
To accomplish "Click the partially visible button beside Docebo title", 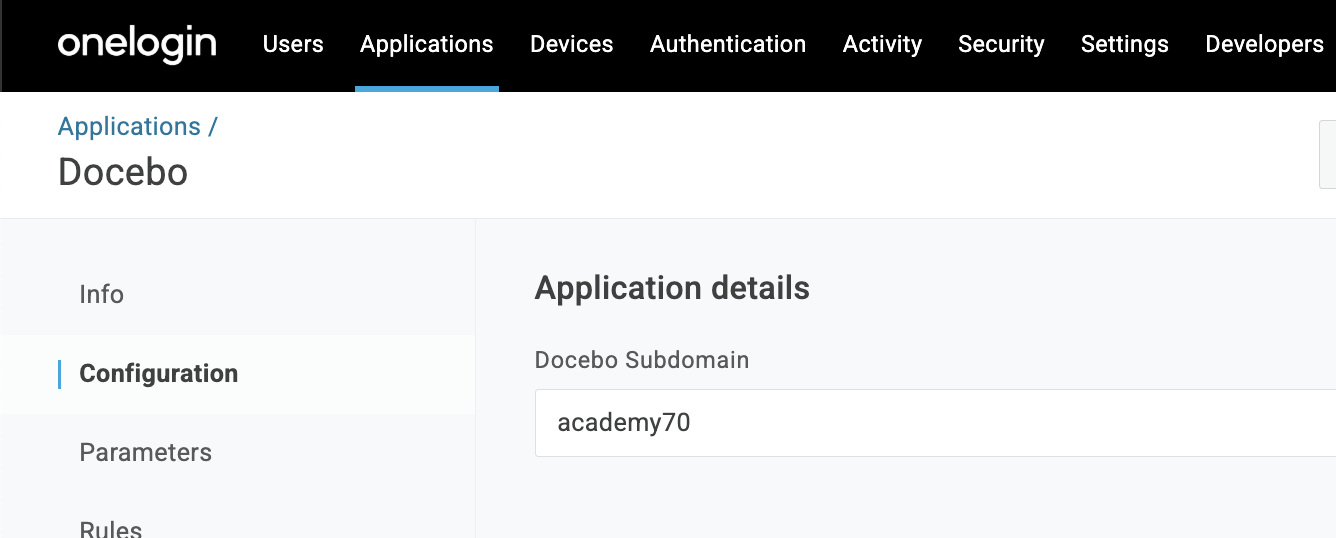I will tap(1328, 157).
